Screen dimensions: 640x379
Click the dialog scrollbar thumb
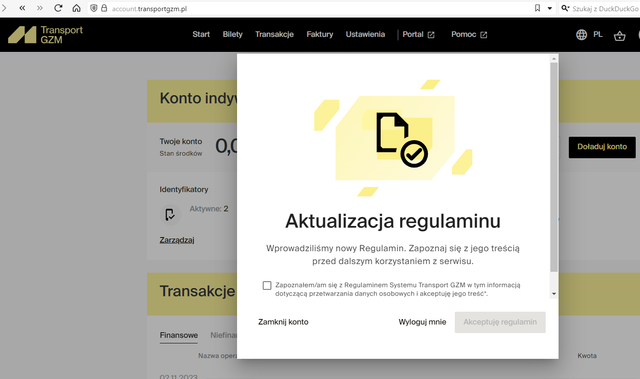[554, 167]
